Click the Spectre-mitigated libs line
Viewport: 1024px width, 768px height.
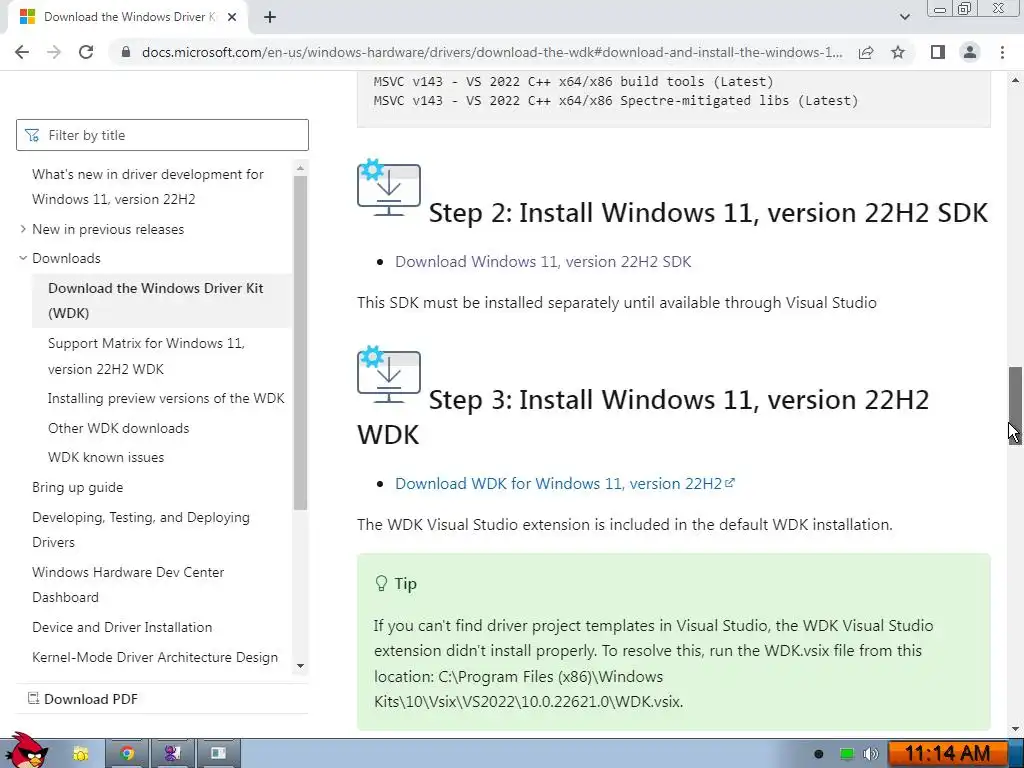[616, 101]
